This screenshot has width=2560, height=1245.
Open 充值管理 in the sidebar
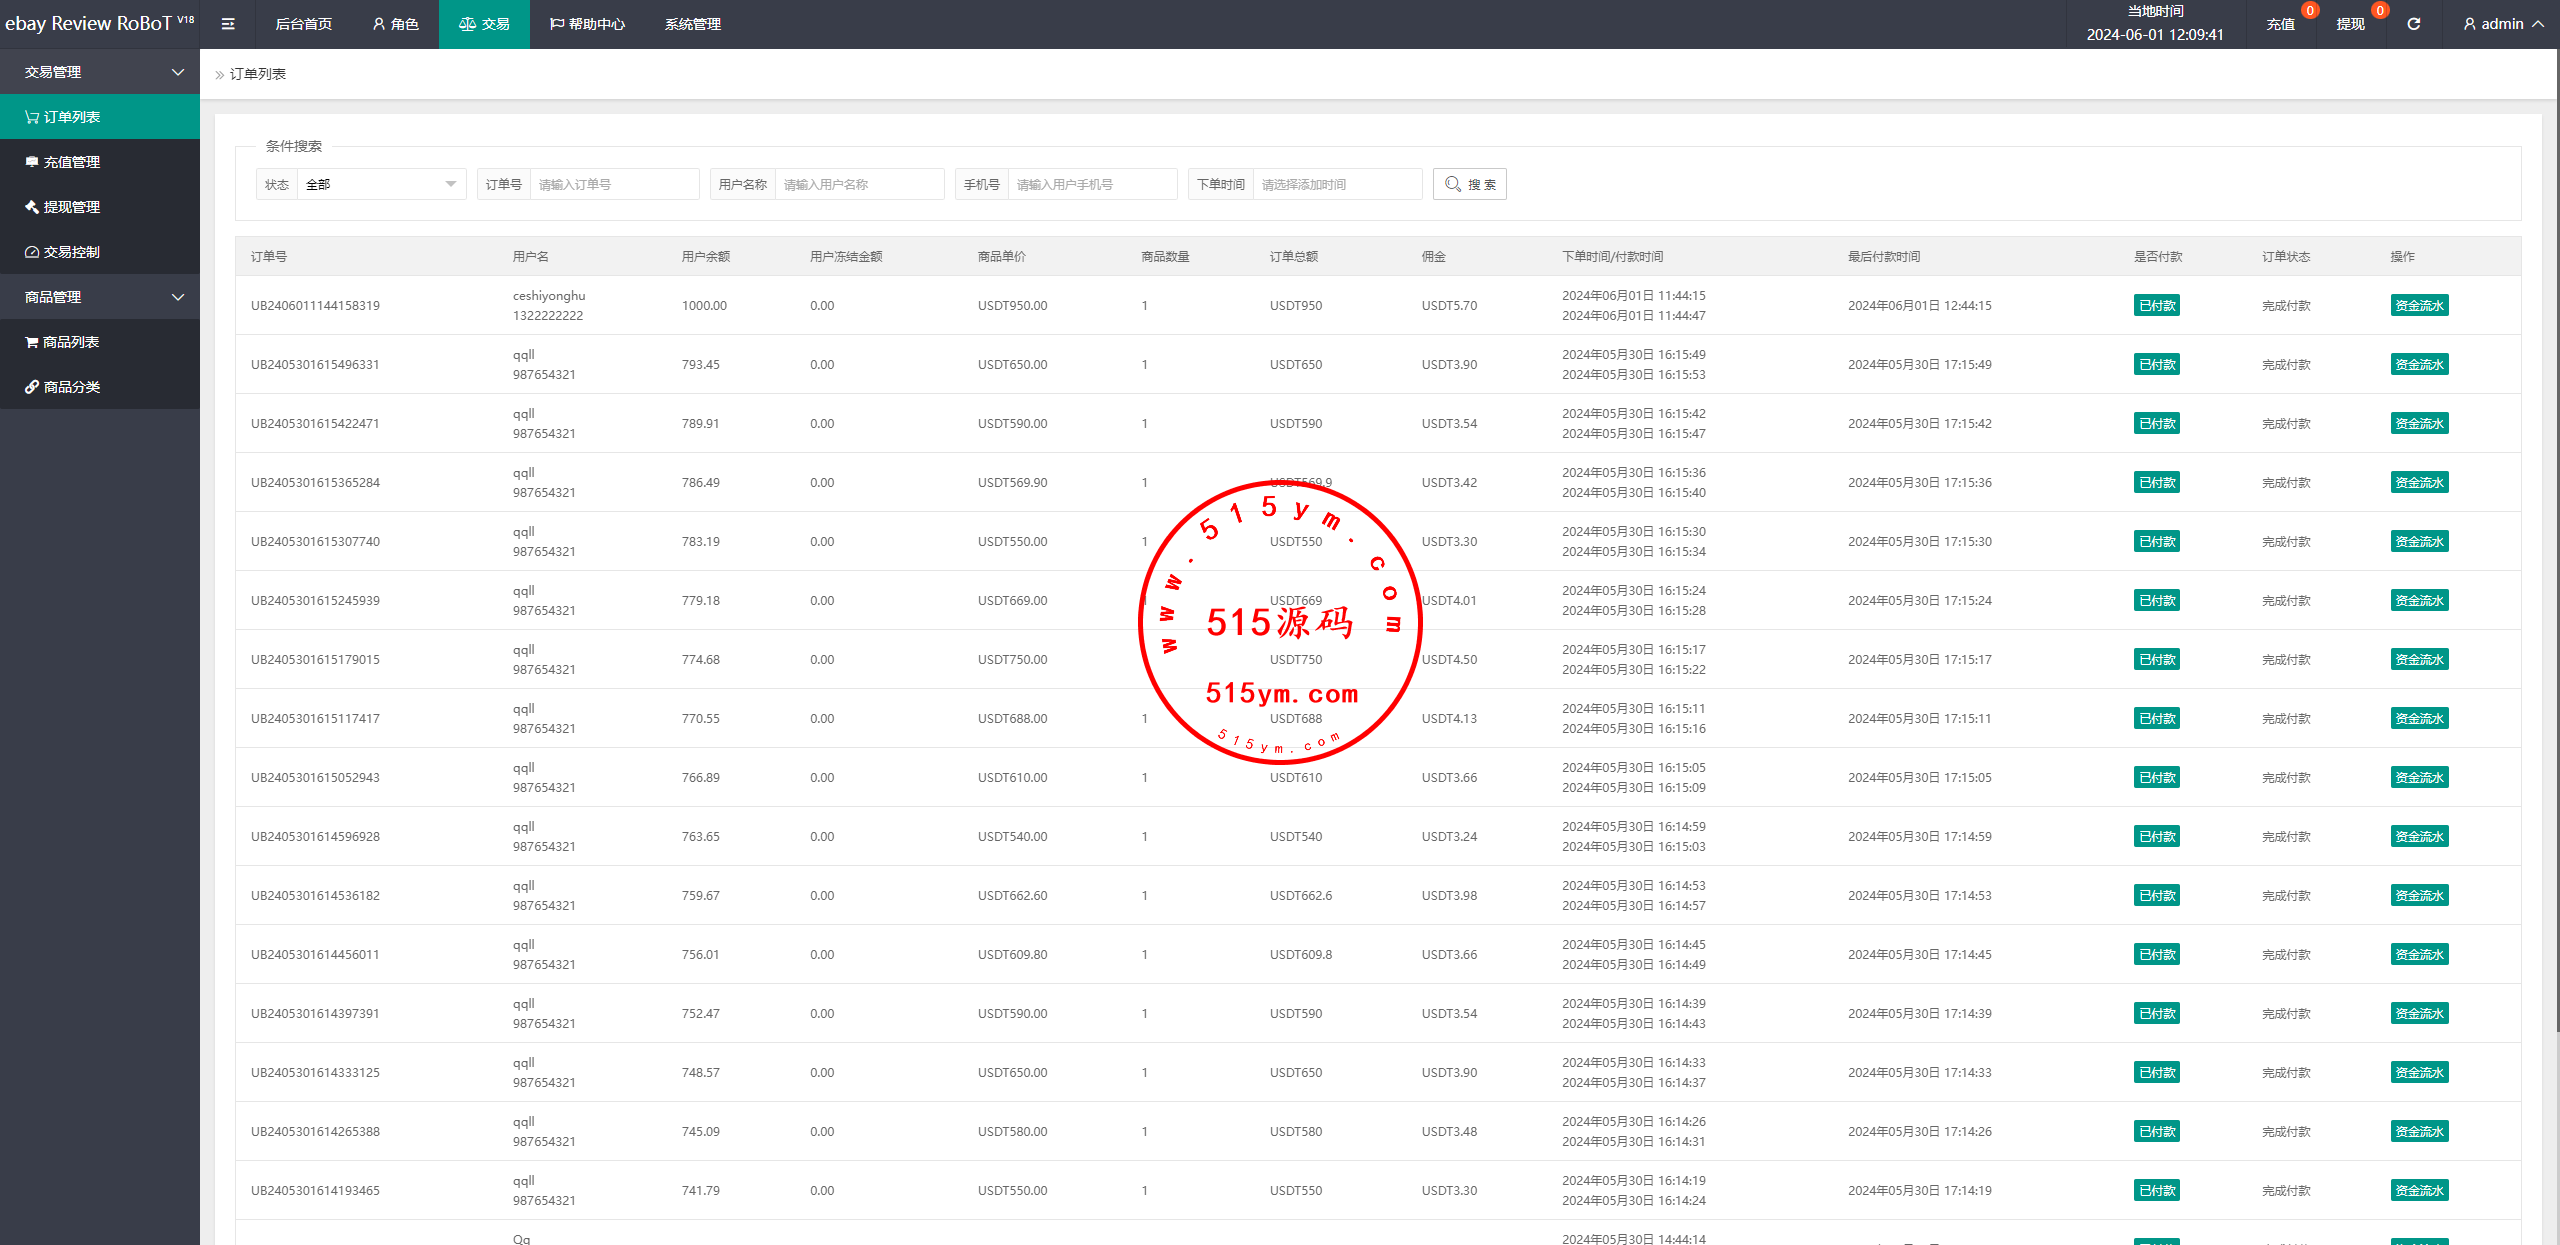[71, 162]
